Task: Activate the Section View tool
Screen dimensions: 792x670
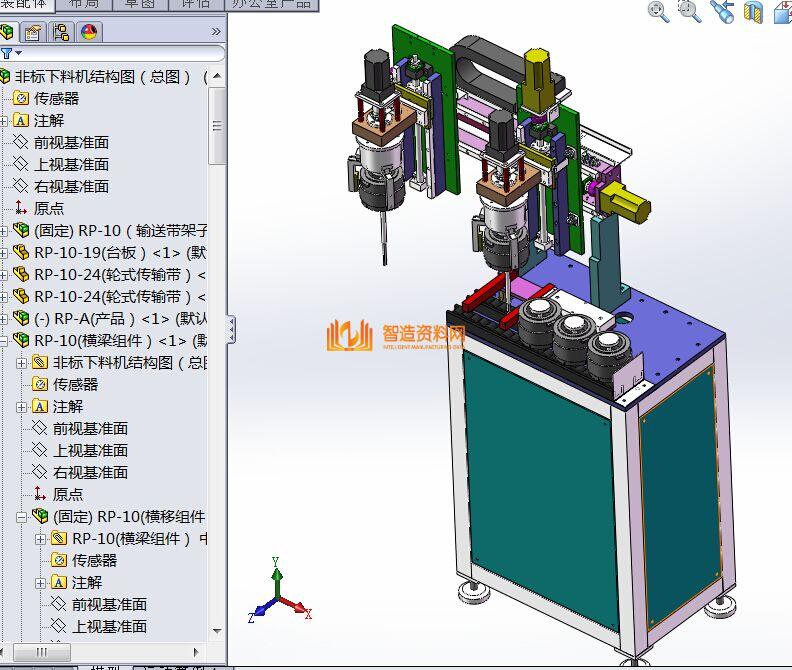Action: (753, 11)
